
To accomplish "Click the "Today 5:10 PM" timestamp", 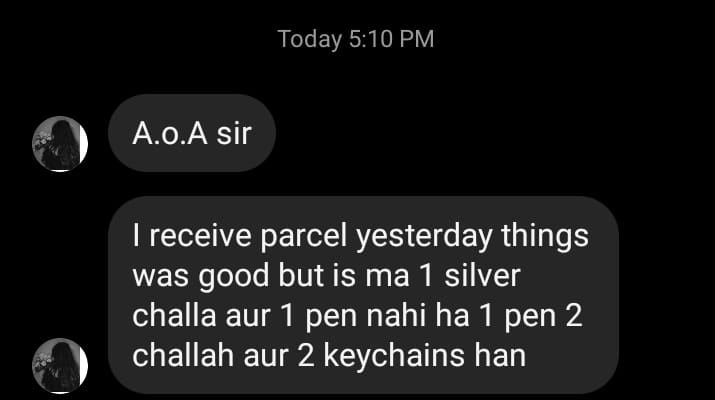I will [x=356, y=39].
